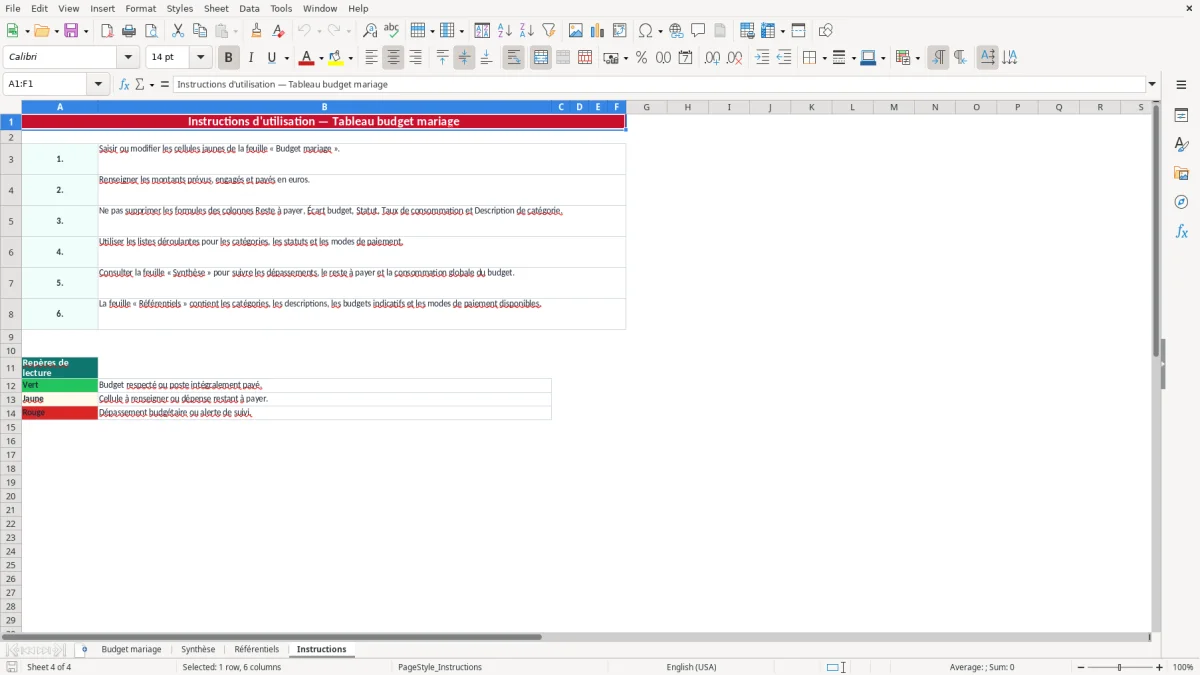Viewport: 1200px width, 675px height.
Task: Select row 5 header
Action: click(11, 221)
